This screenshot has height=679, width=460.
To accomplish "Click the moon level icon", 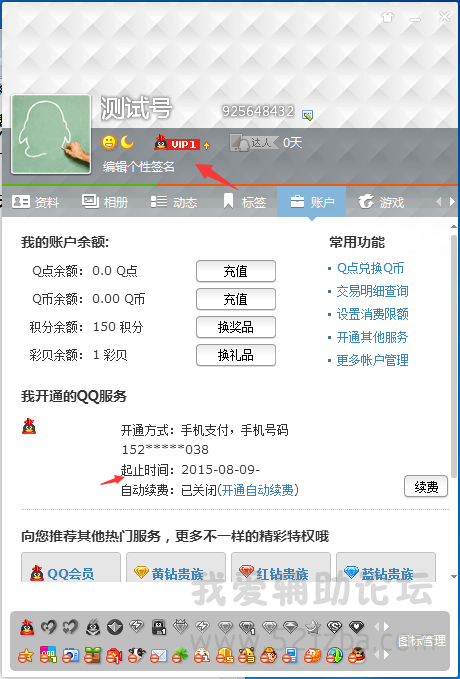I will (x=127, y=142).
